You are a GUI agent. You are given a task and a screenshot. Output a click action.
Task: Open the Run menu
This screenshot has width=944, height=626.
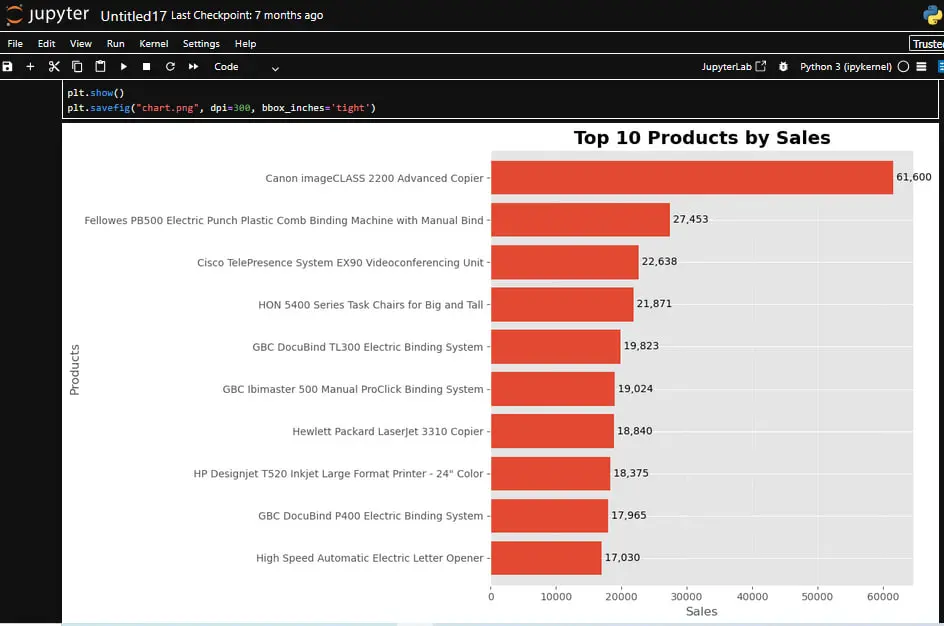tap(116, 43)
